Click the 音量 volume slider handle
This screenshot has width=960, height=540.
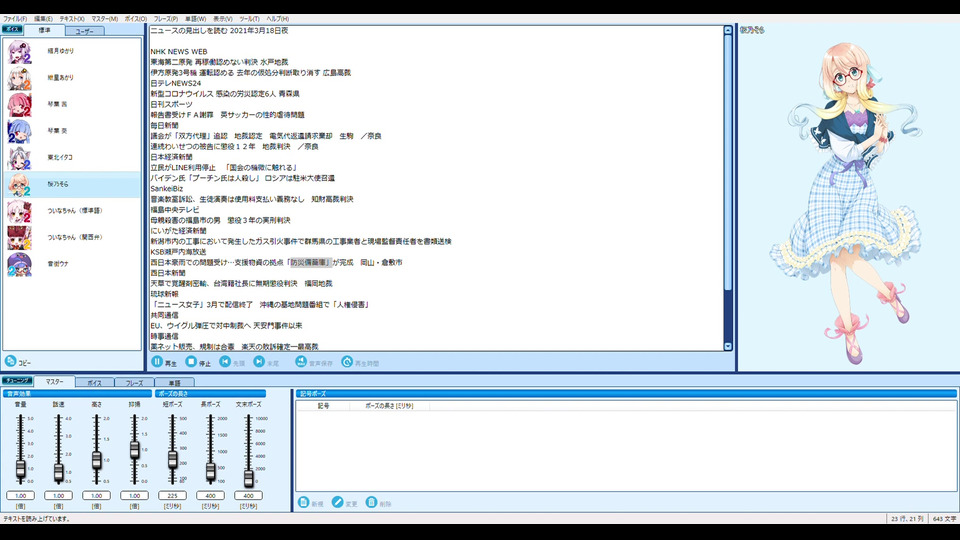[x=20, y=469]
